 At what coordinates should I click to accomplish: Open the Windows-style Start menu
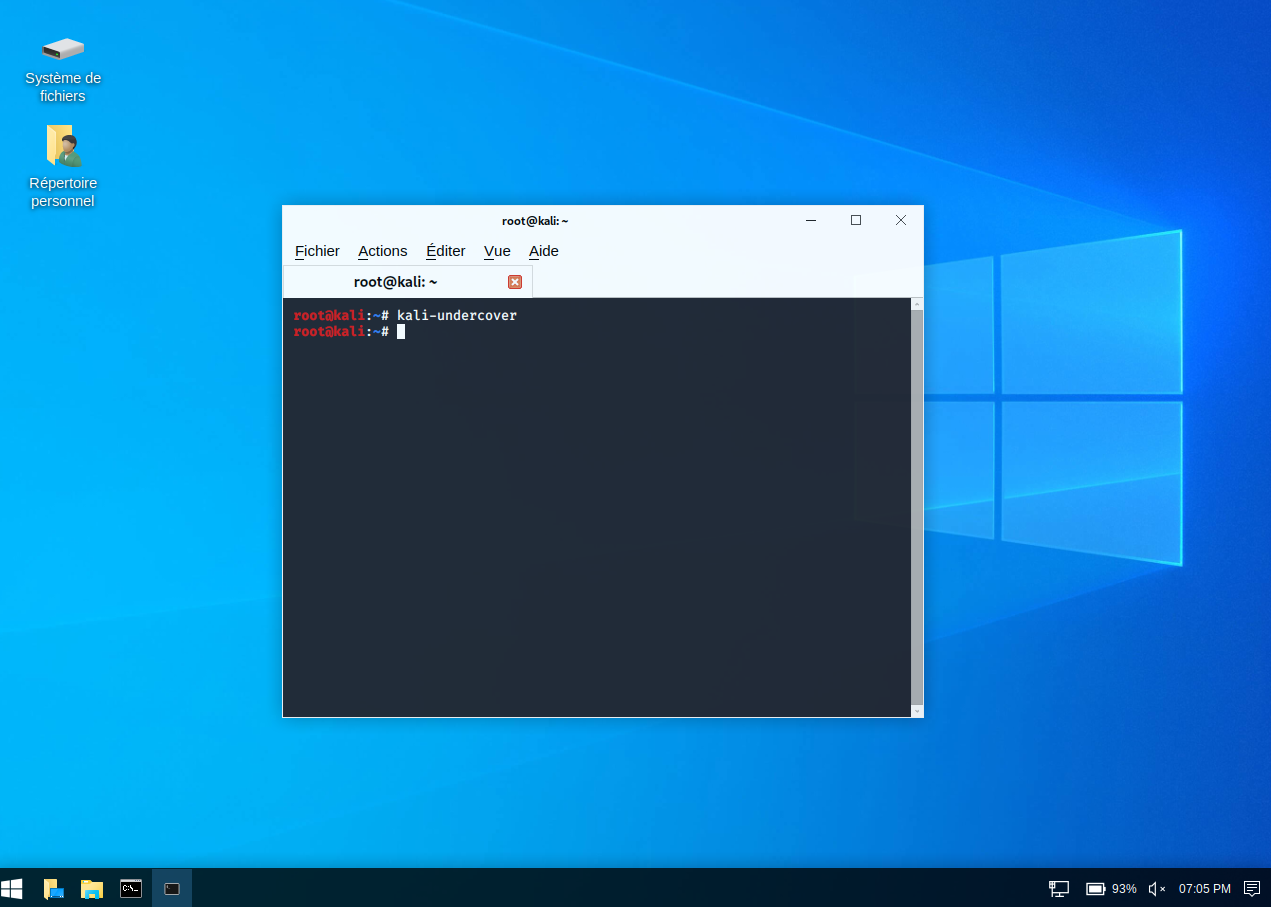point(12,888)
